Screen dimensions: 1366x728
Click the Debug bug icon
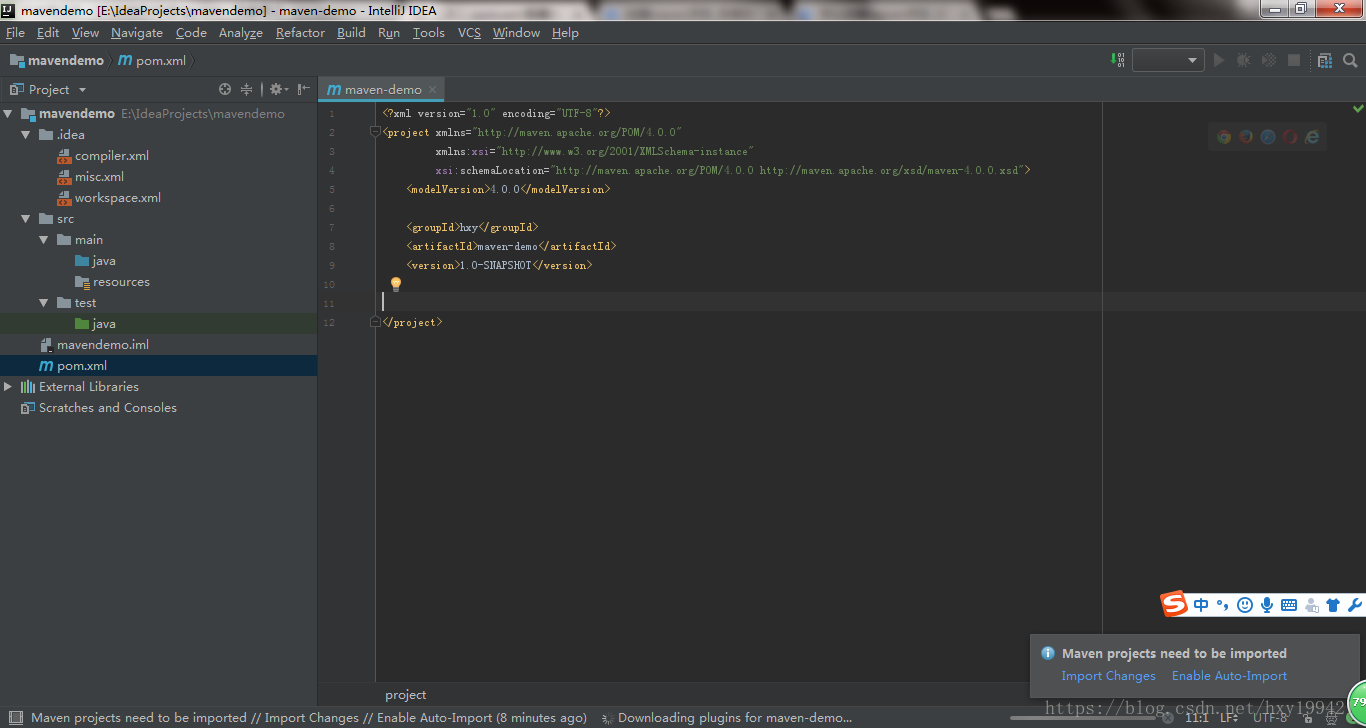tap(1244, 60)
